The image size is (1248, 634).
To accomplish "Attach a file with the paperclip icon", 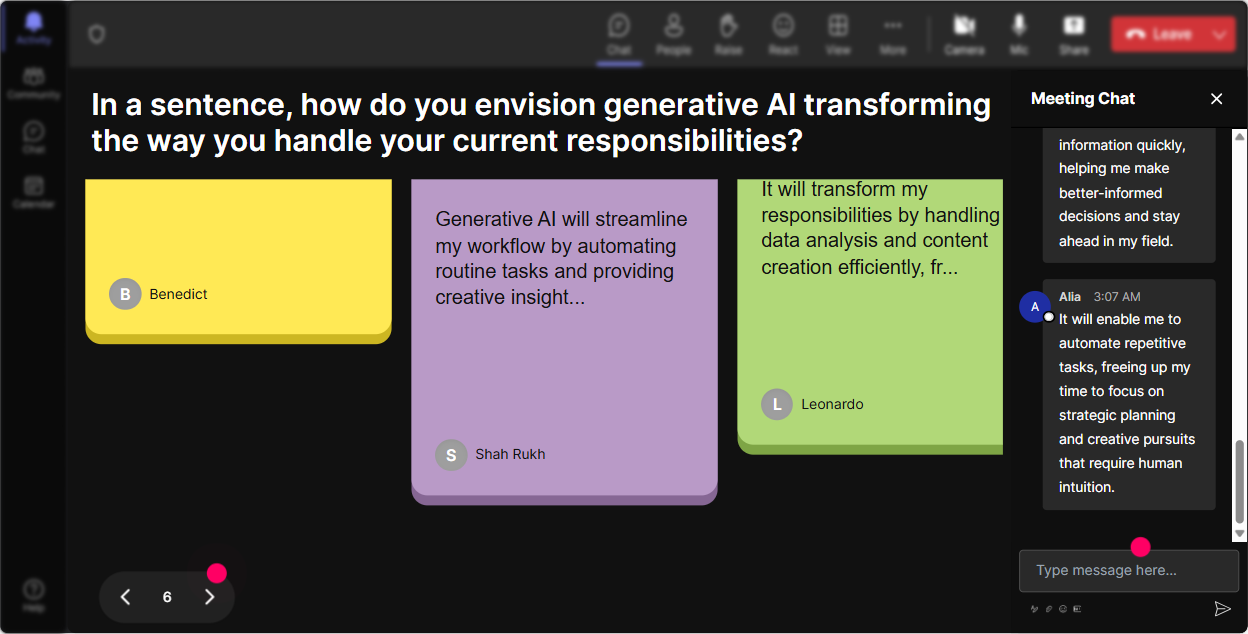I will point(1049,608).
